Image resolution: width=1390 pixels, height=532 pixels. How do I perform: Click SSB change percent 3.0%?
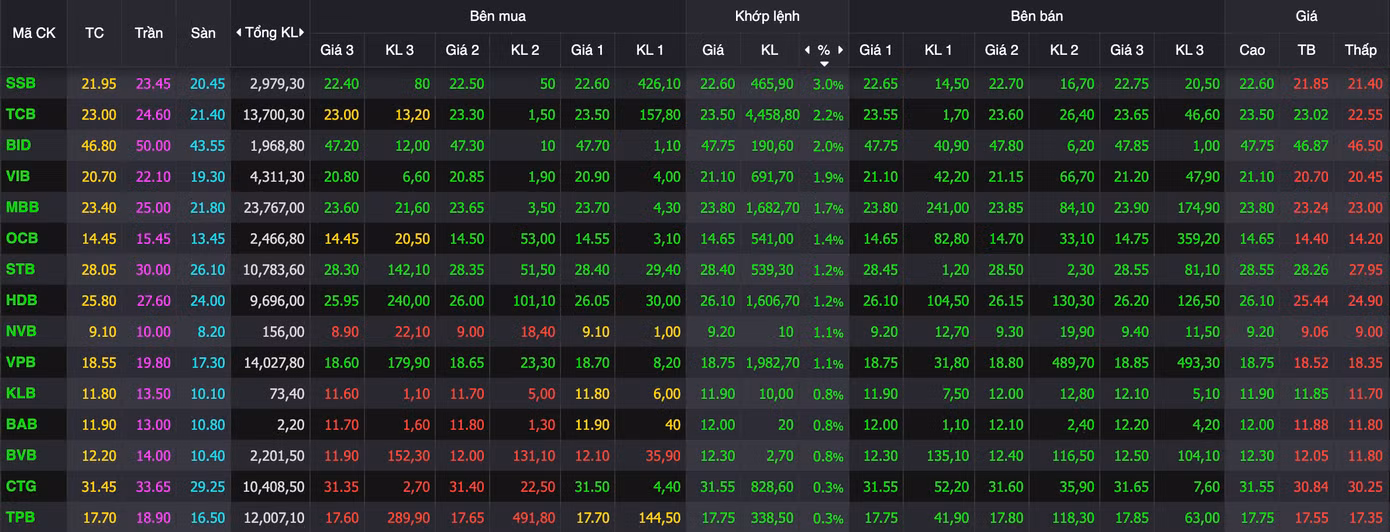coord(828,84)
